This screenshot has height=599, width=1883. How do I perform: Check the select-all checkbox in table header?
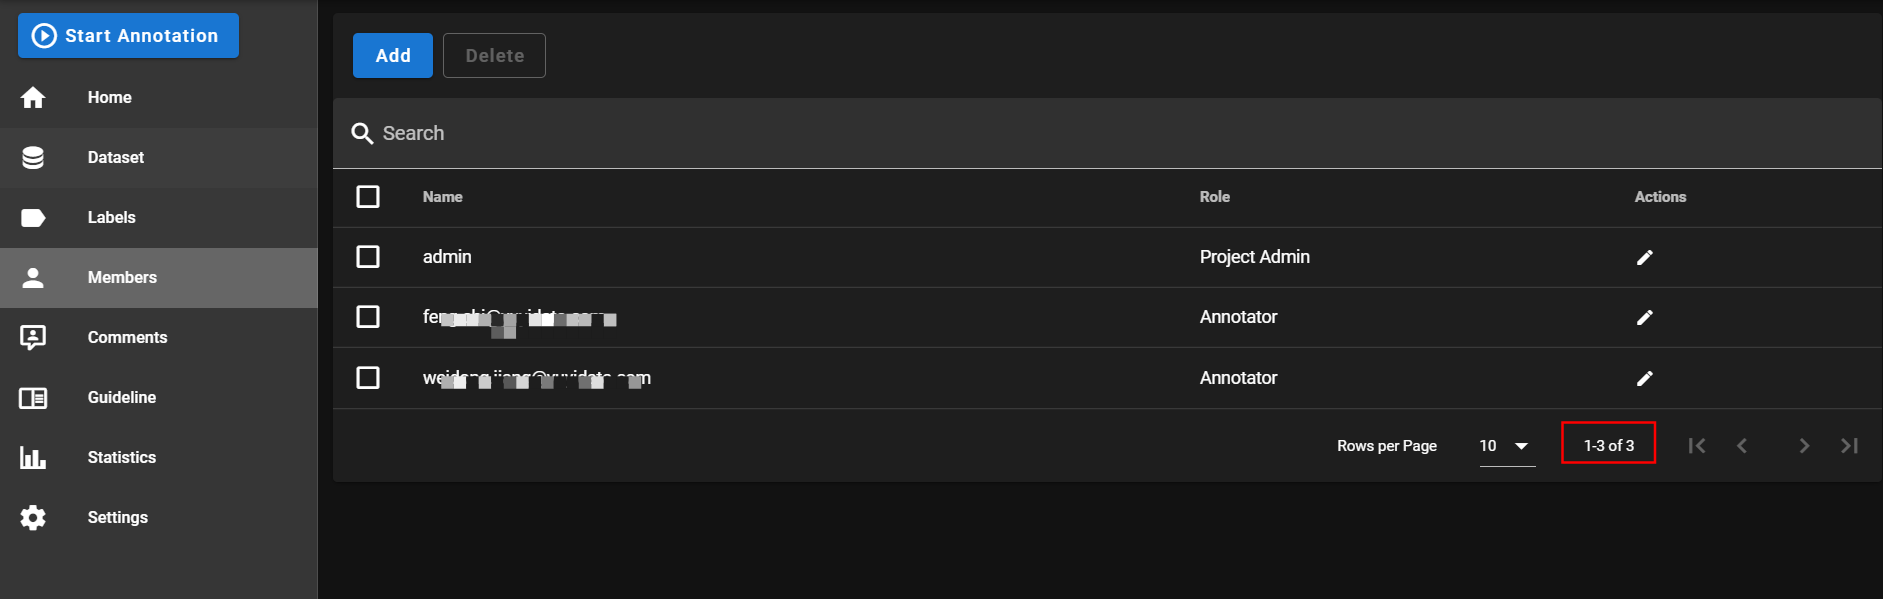pos(368,197)
